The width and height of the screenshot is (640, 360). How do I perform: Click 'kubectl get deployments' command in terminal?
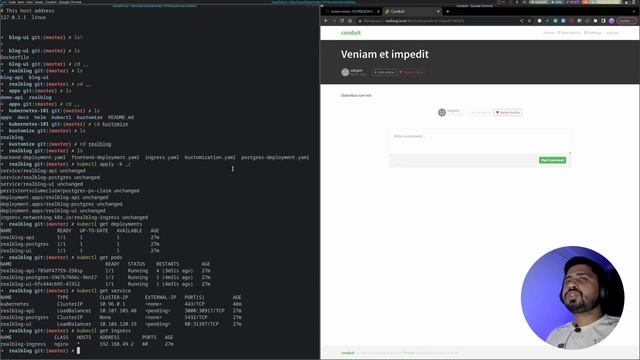tap(109, 224)
